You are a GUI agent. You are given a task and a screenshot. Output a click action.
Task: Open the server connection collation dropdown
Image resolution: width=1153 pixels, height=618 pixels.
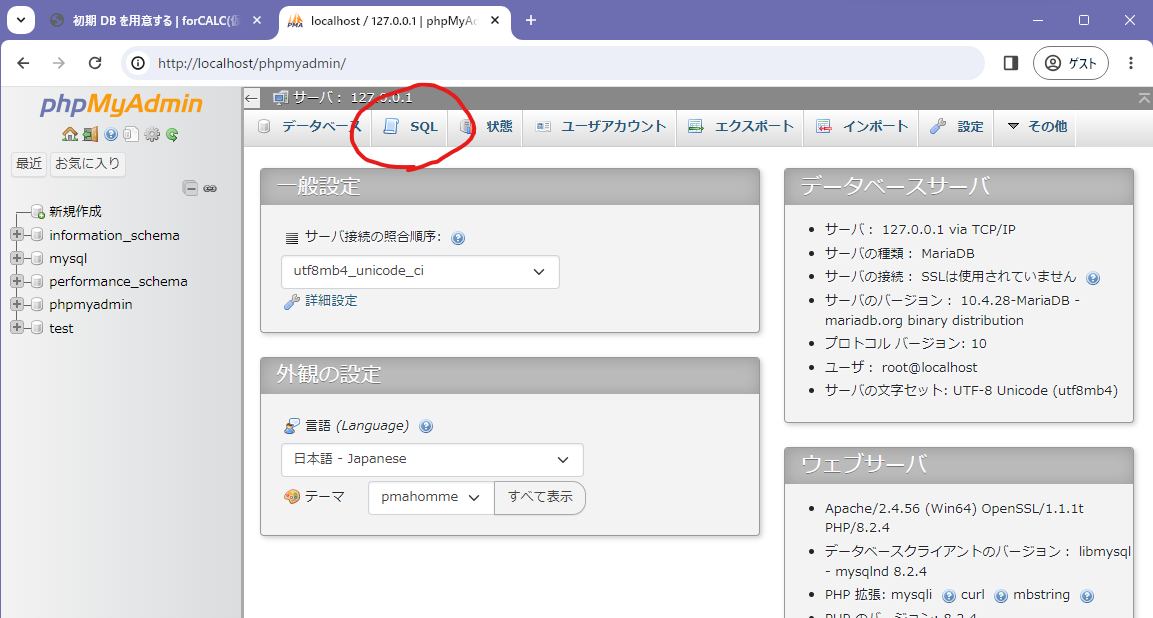[x=420, y=271]
